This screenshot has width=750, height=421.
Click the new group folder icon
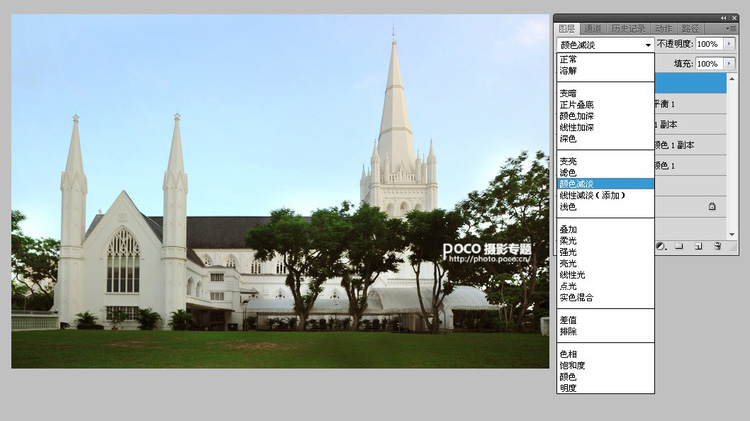point(679,246)
